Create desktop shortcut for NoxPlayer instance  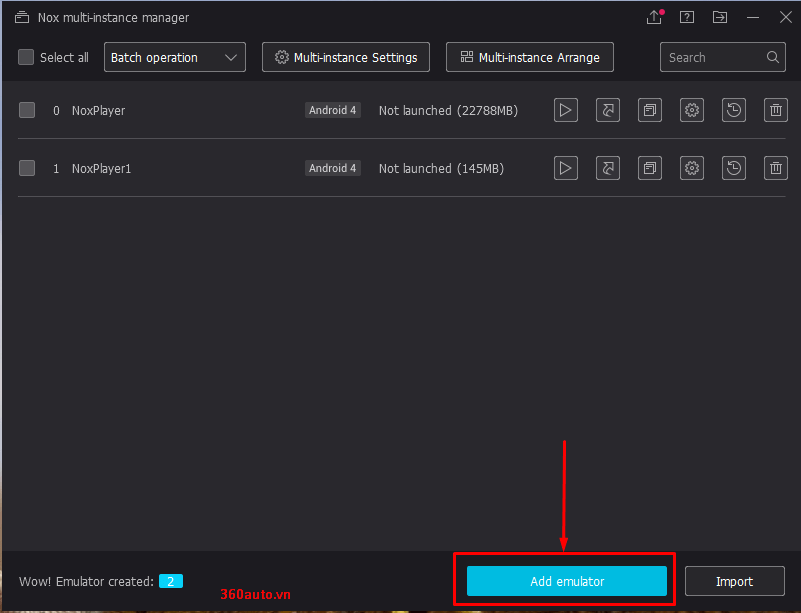pos(608,110)
